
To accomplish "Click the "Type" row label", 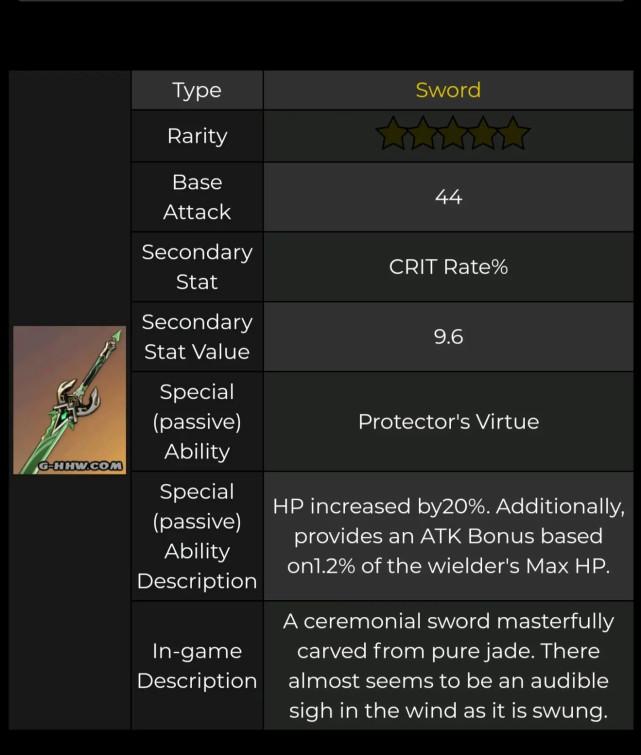I will [x=197, y=90].
